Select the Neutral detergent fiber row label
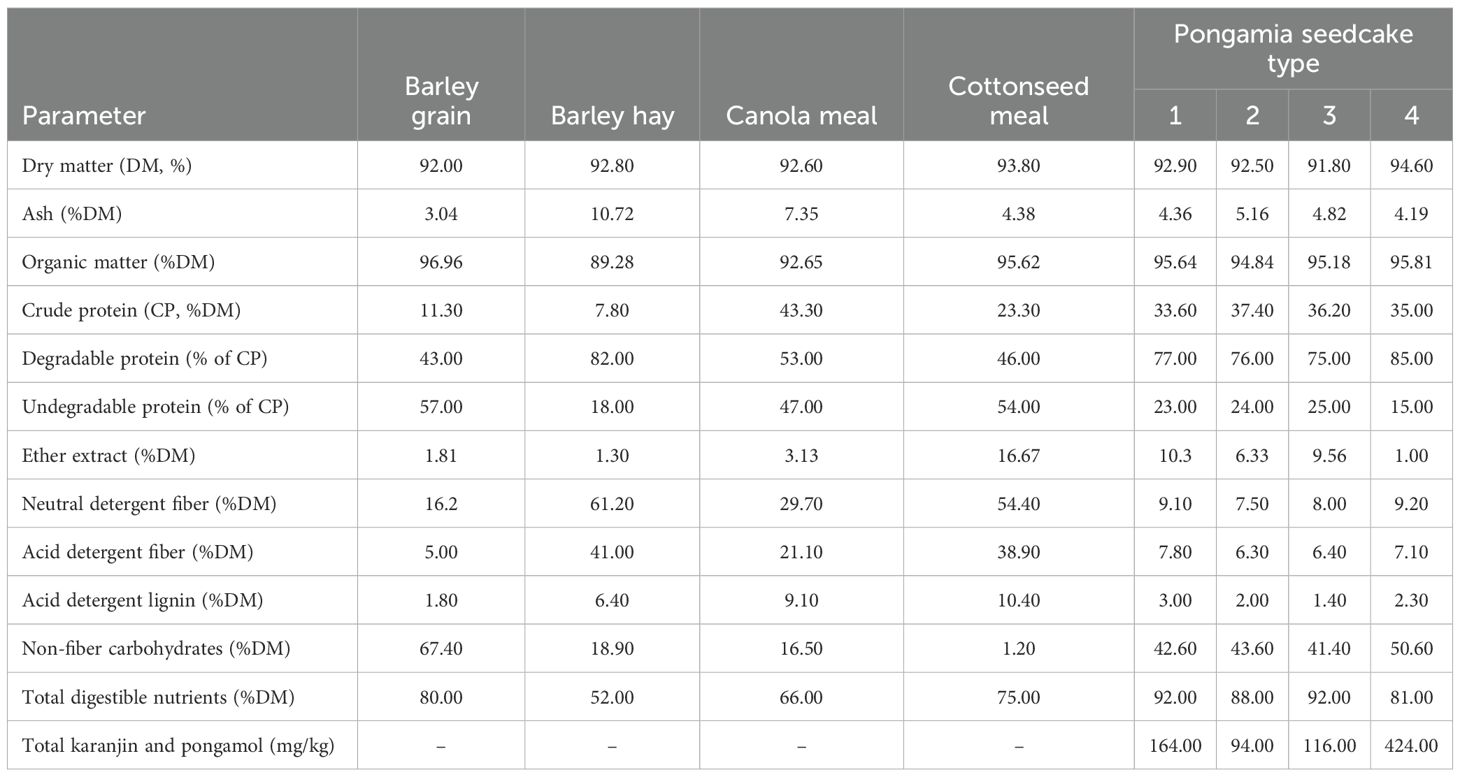Screen dimensions: 1460x777 click(149, 504)
